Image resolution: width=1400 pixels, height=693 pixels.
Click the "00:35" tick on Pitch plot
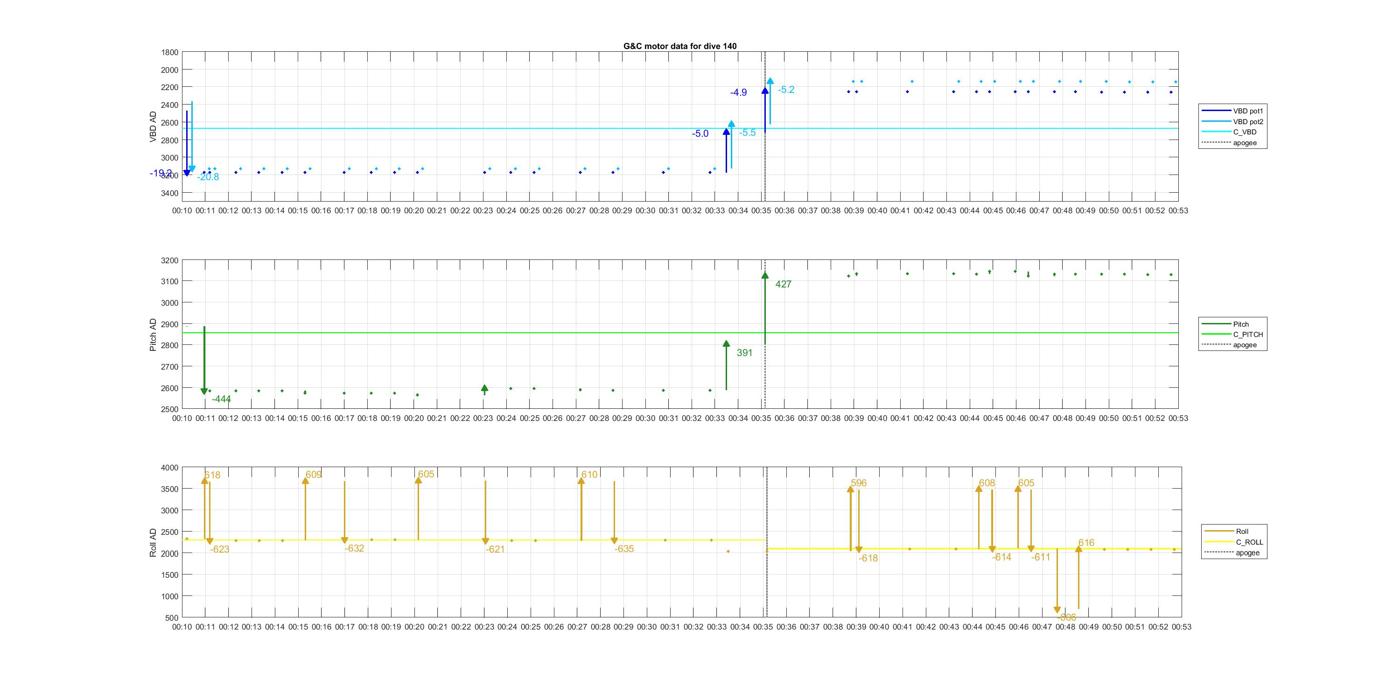point(761,418)
